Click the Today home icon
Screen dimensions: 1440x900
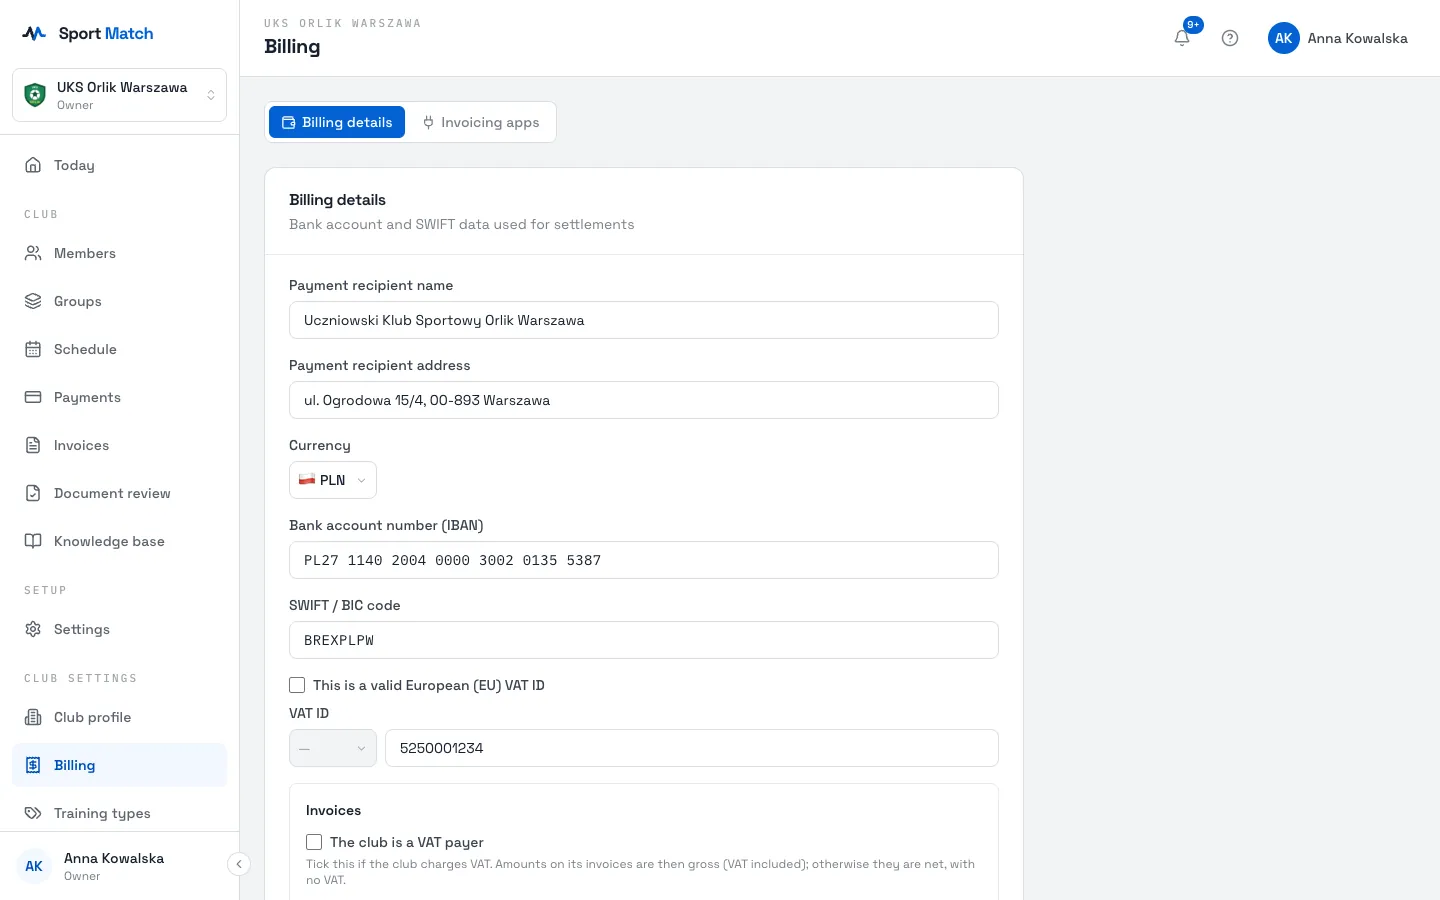tap(33, 165)
